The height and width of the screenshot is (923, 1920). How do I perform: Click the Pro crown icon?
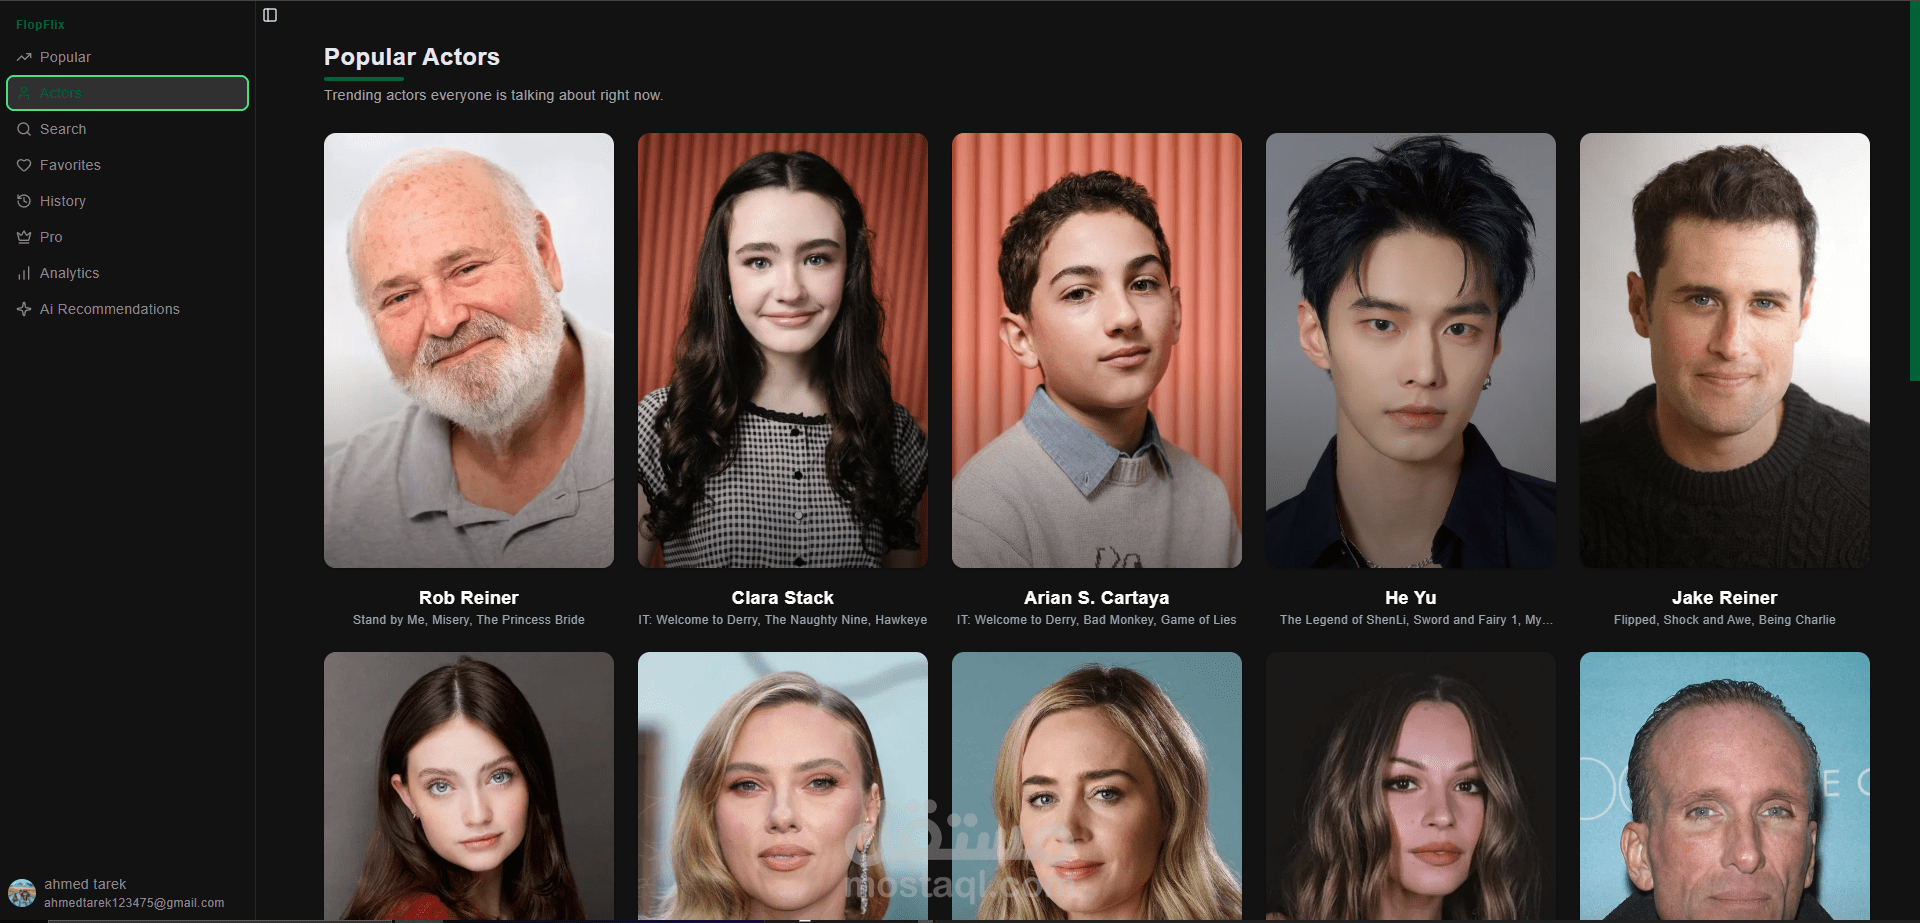pyautogui.click(x=24, y=237)
